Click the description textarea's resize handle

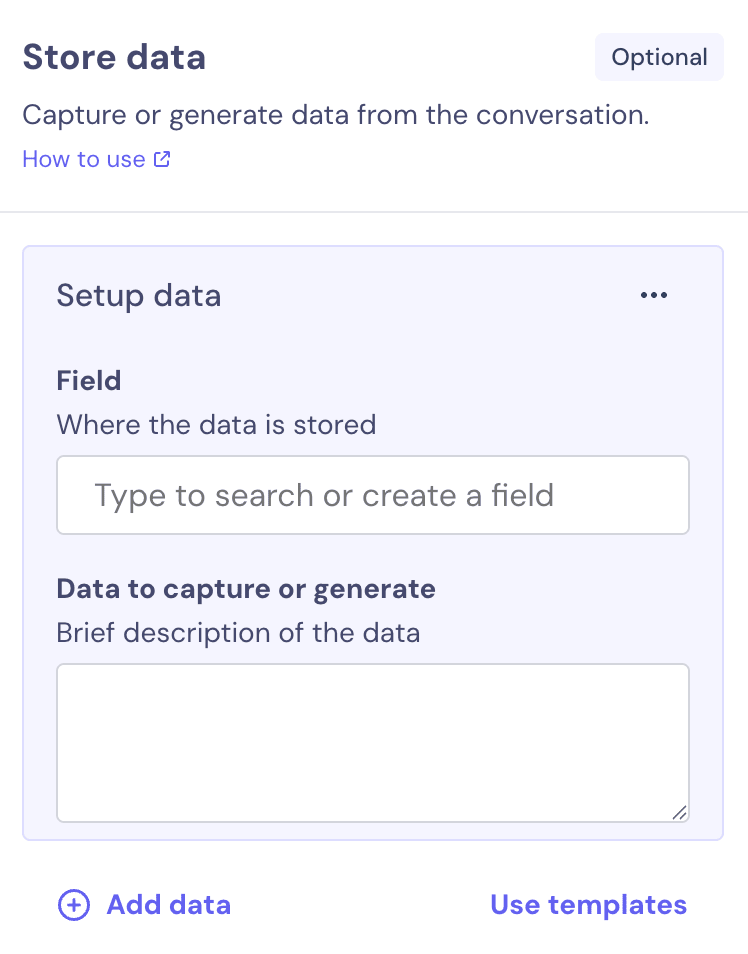pyautogui.click(x=679, y=812)
